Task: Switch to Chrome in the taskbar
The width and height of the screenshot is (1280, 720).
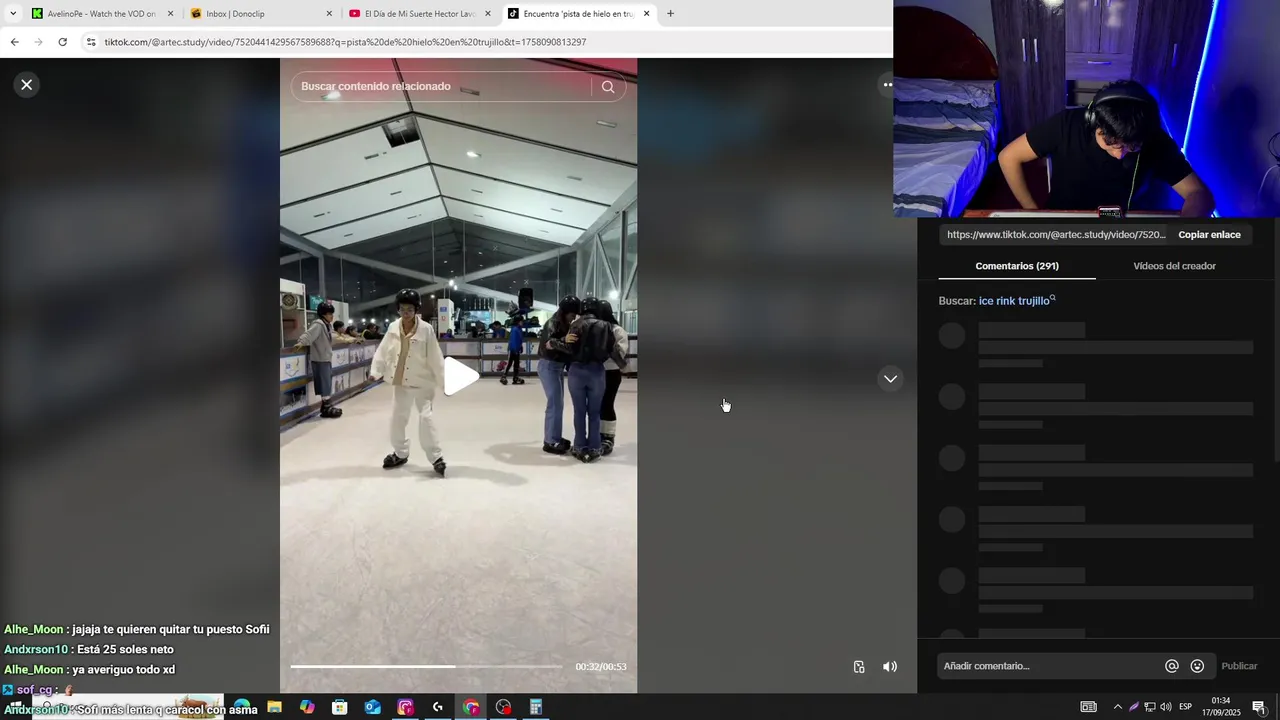Action: tap(471, 707)
